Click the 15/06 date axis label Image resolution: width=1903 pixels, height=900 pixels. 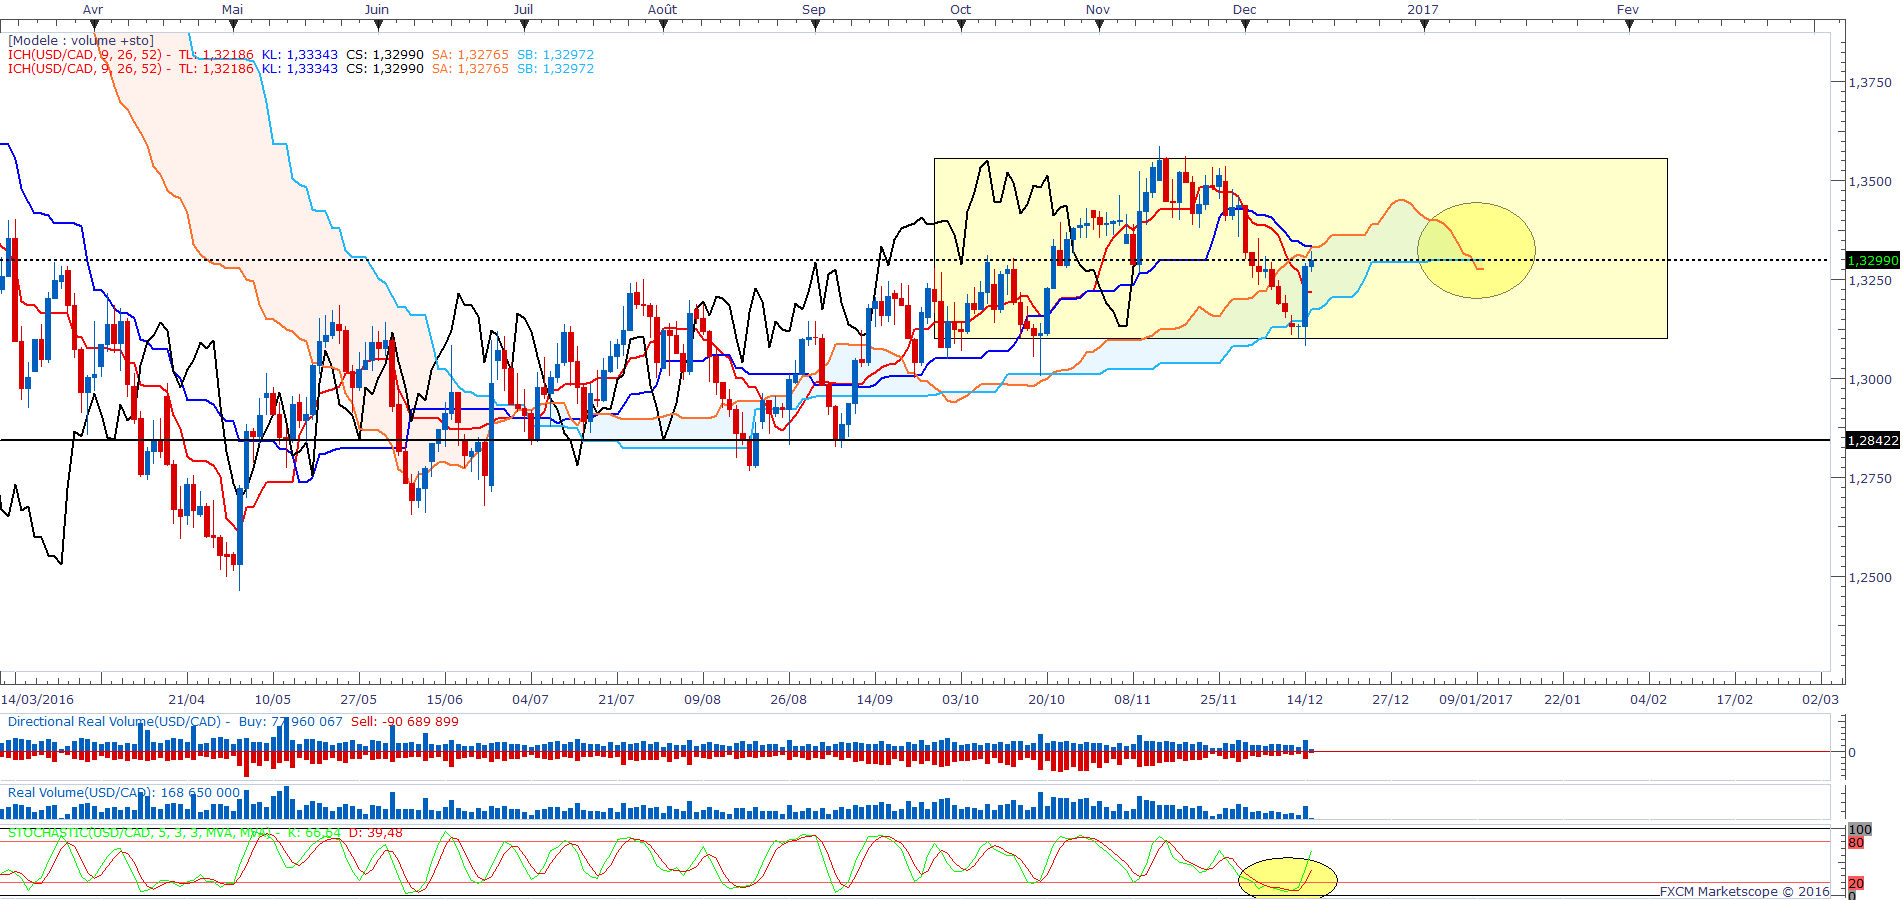[x=444, y=700]
